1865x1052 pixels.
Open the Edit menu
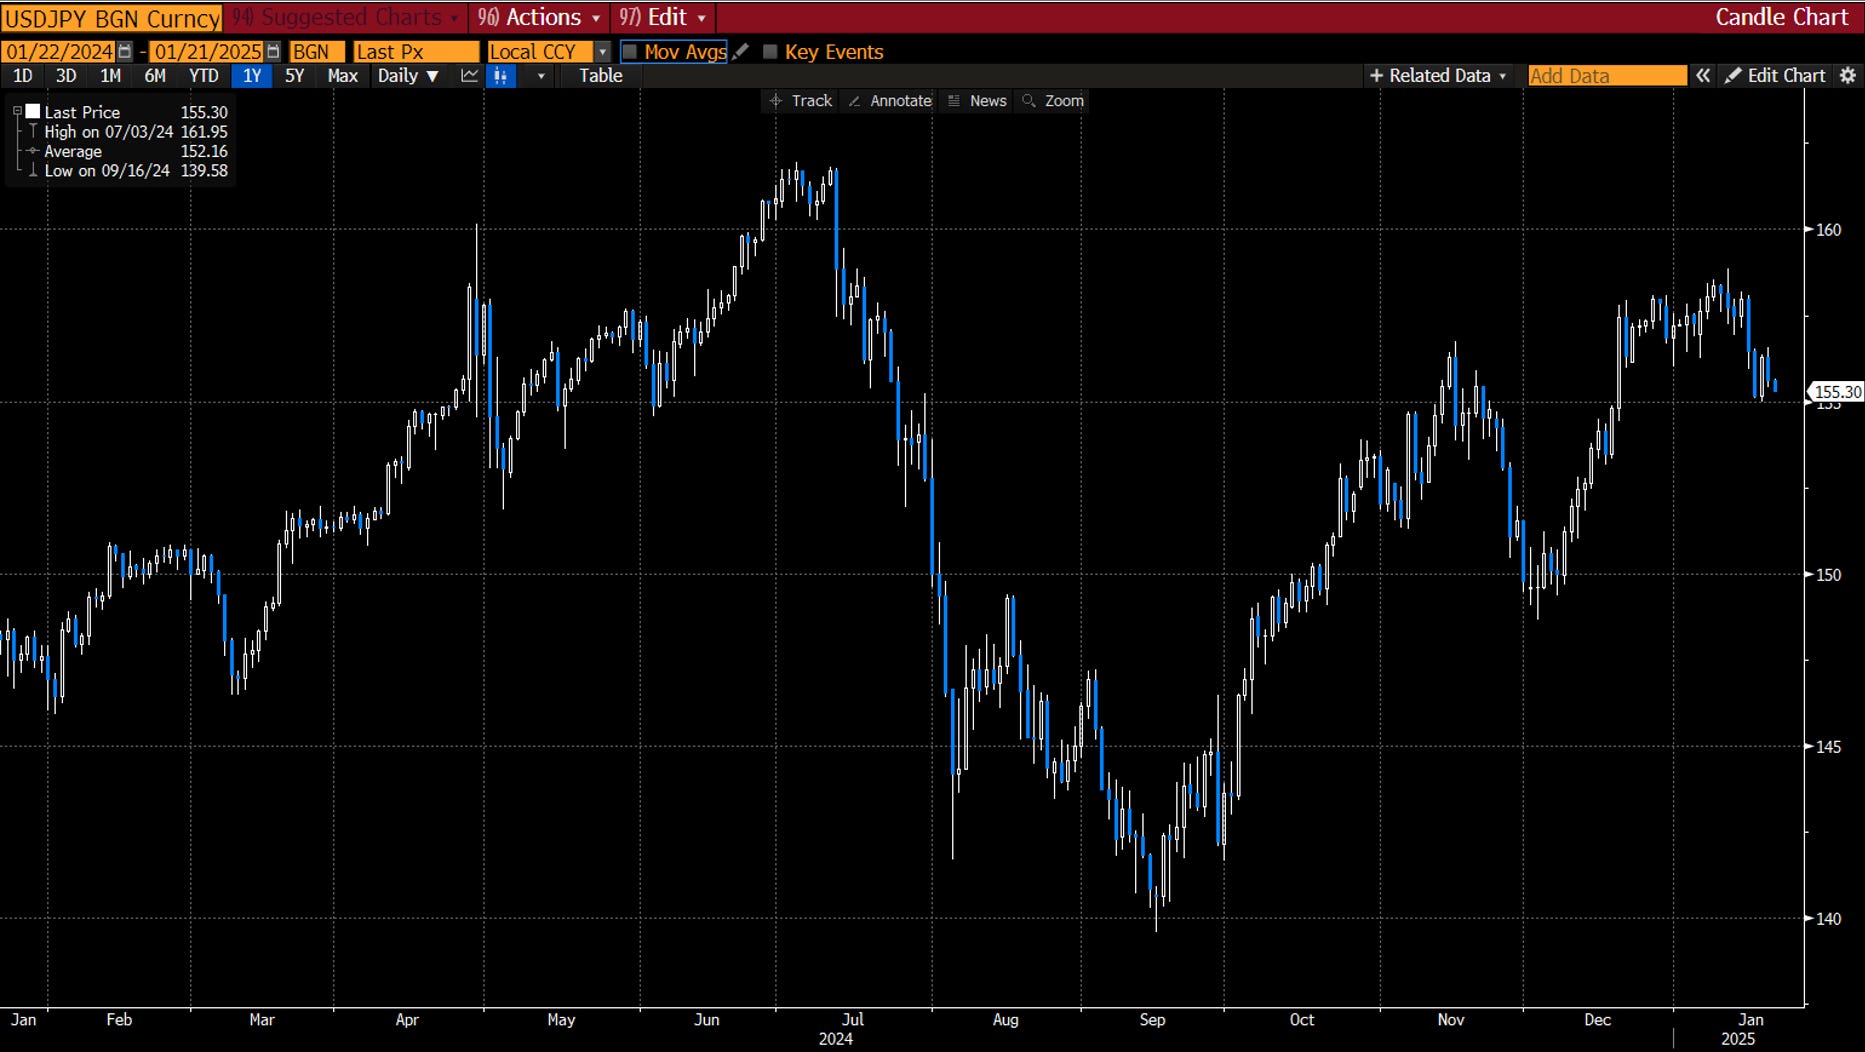coord(663,18)
